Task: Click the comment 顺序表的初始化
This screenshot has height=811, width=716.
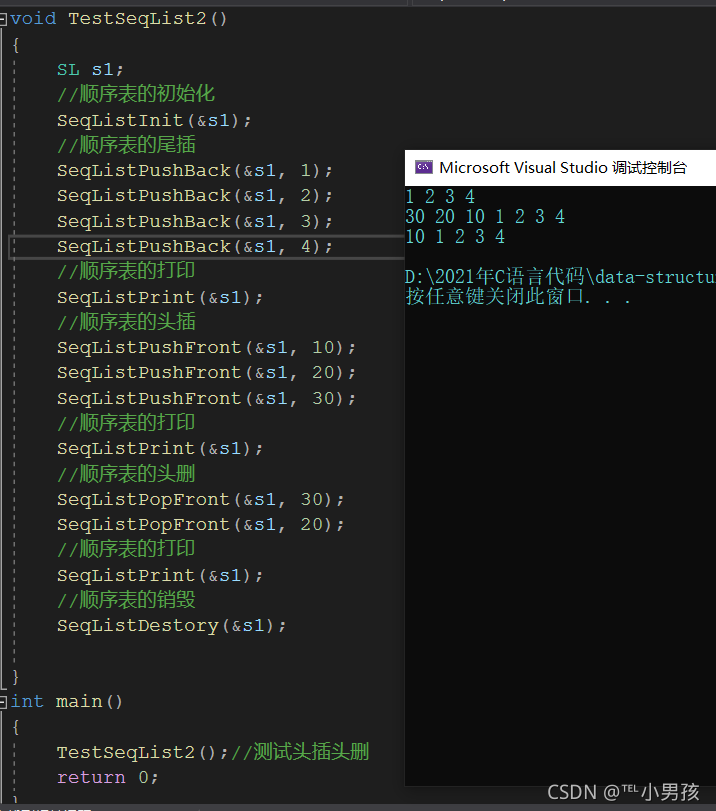Action: pos(136,94)
